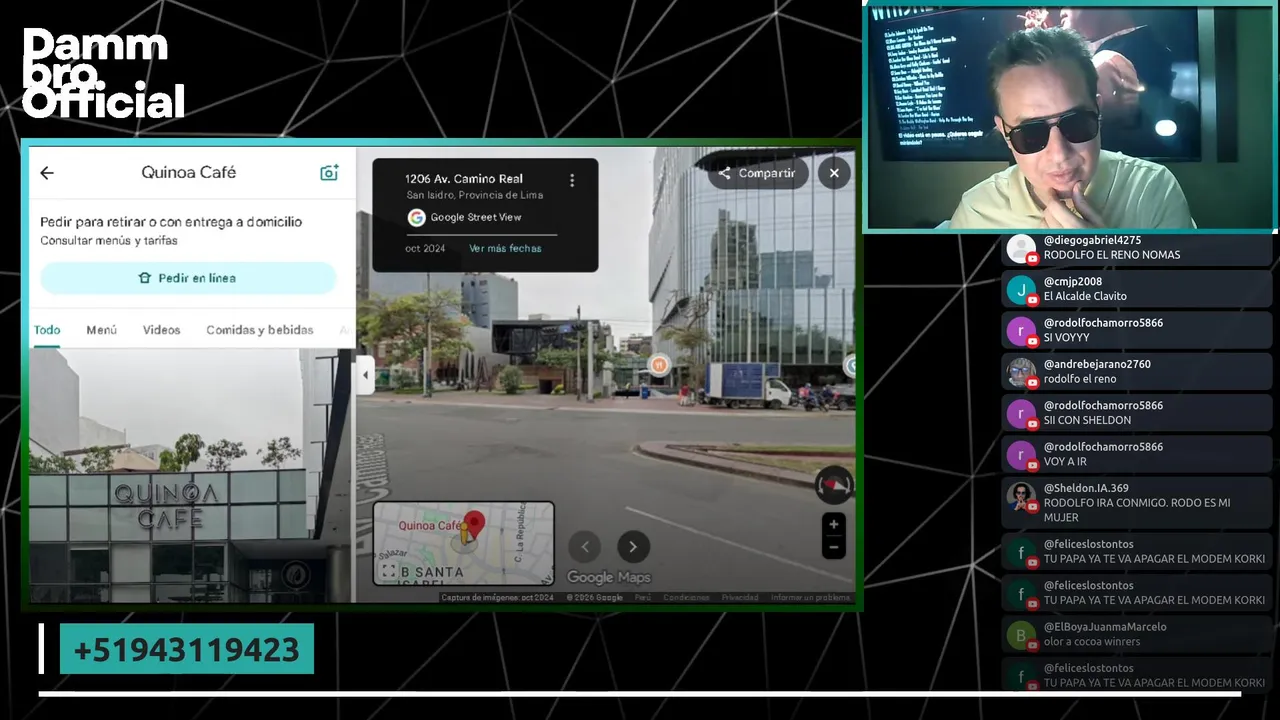Open the Quinoa Café storefront photo
1280x720 pixels.
click(x=190, y=475)
